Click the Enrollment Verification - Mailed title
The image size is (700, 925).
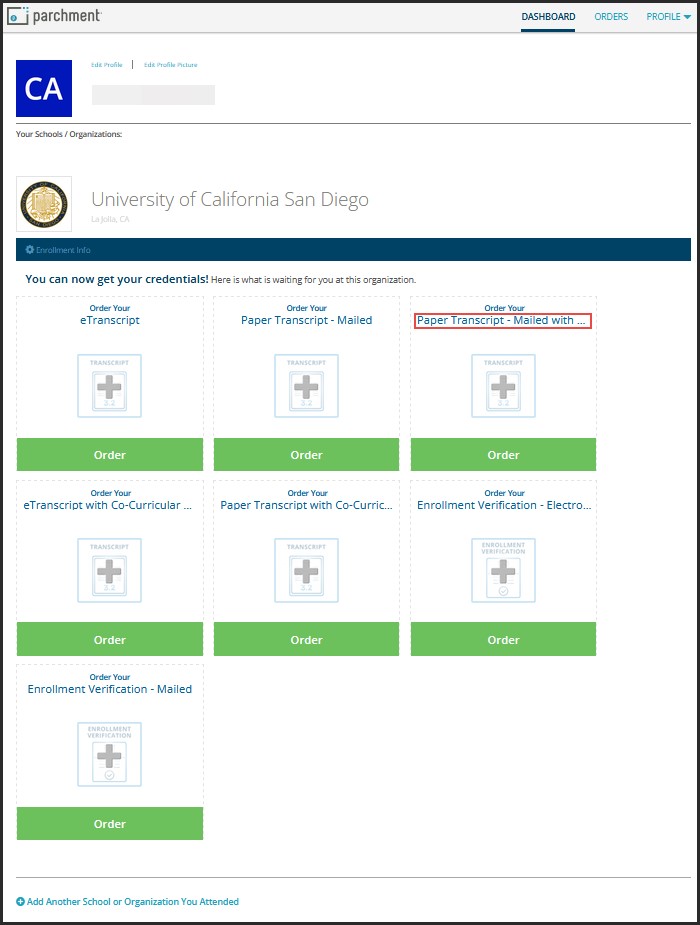(x=110, y=689)
